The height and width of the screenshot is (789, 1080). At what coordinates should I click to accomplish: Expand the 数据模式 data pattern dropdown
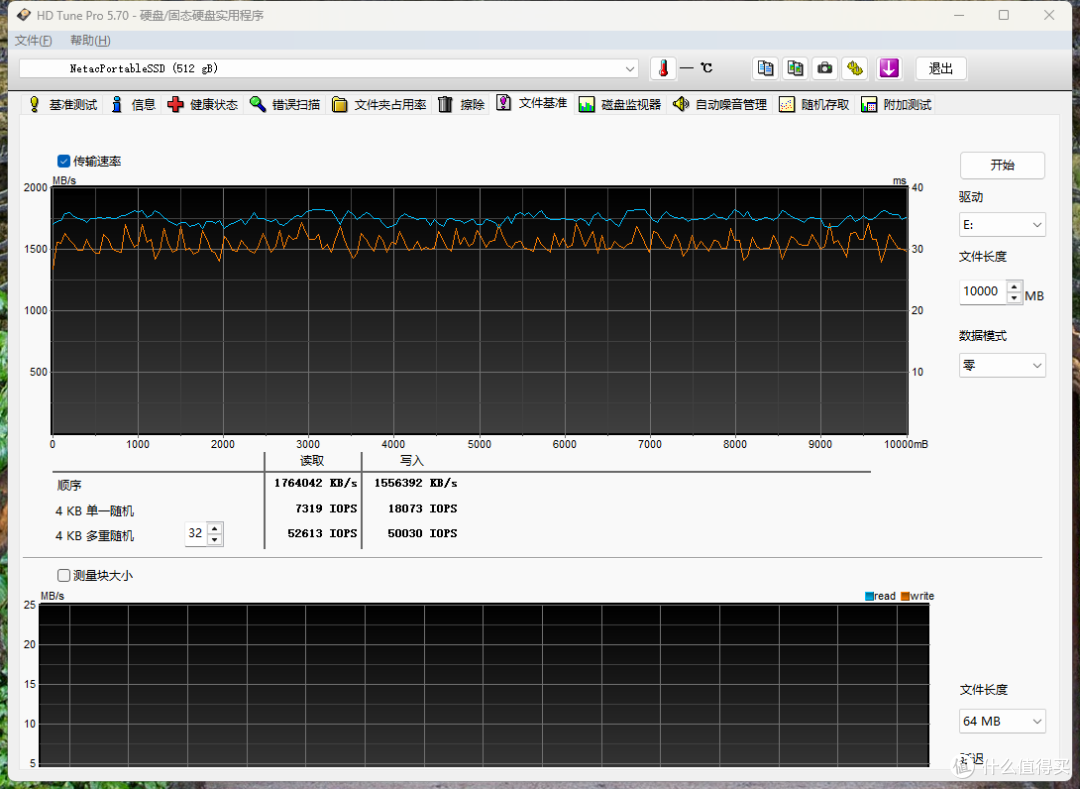pyautogui.click(x=1002, y=366)
